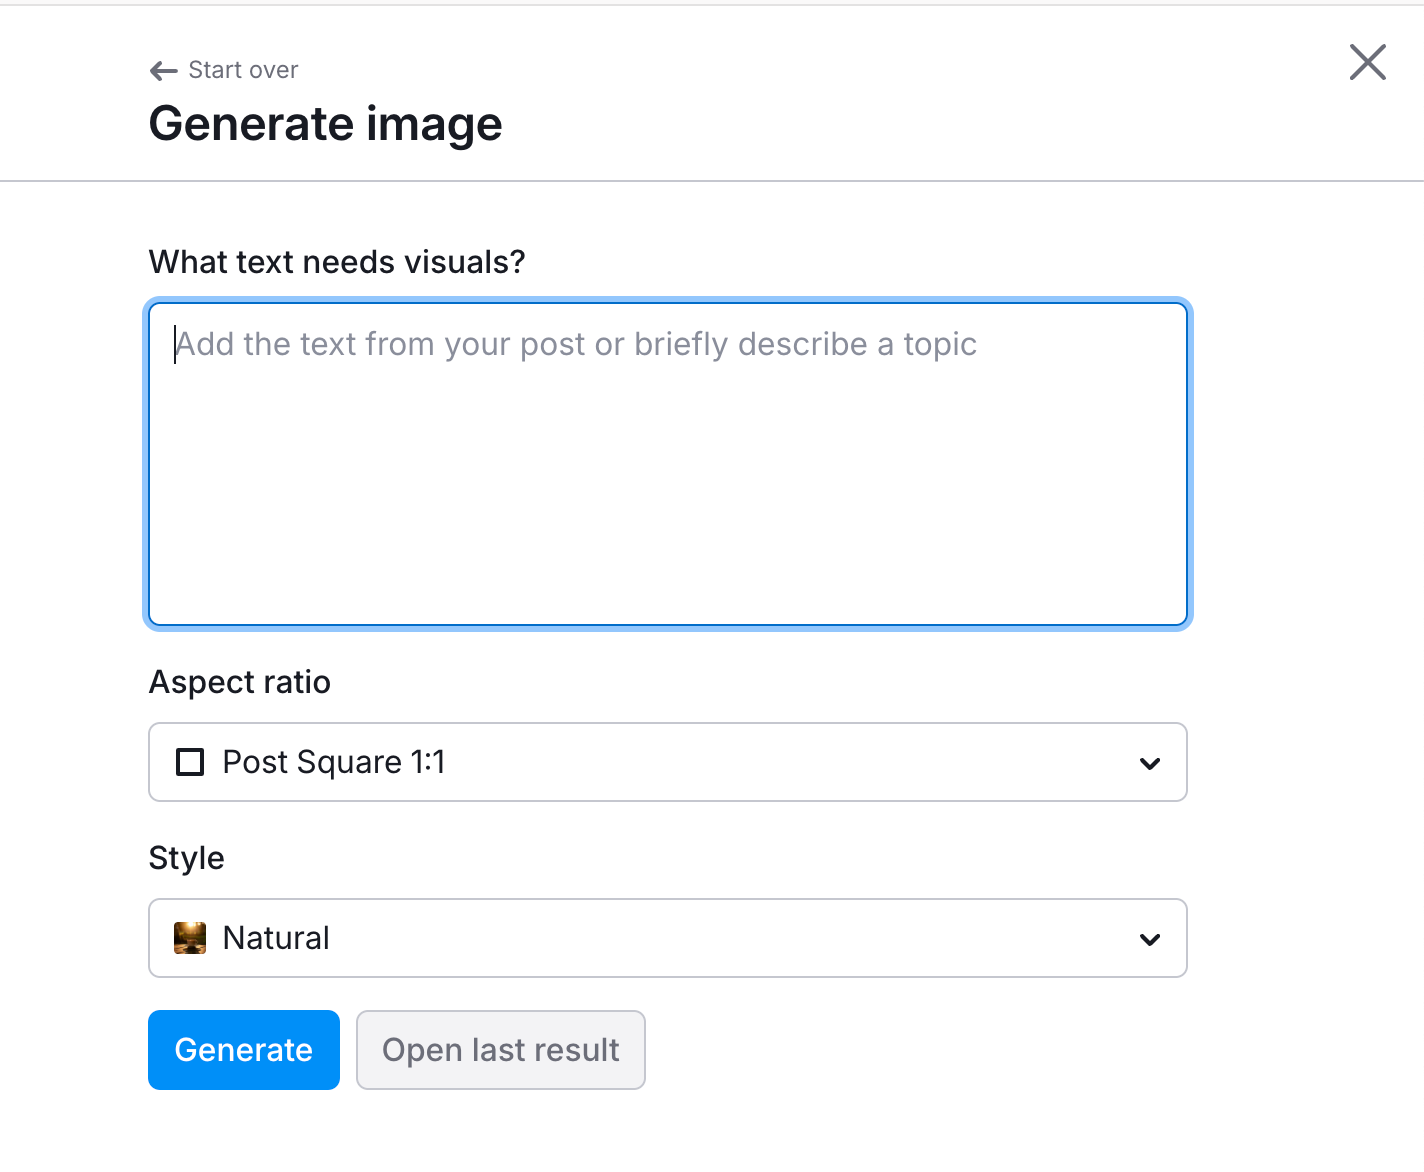The width and height of the screenshot is (1424, 1172).
Task: Click the square aspect ratio icon
Action: coord(189,762)
